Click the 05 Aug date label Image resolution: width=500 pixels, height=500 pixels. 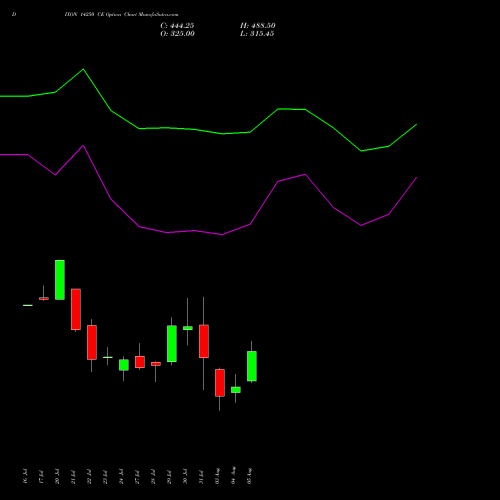click(249, 476)
